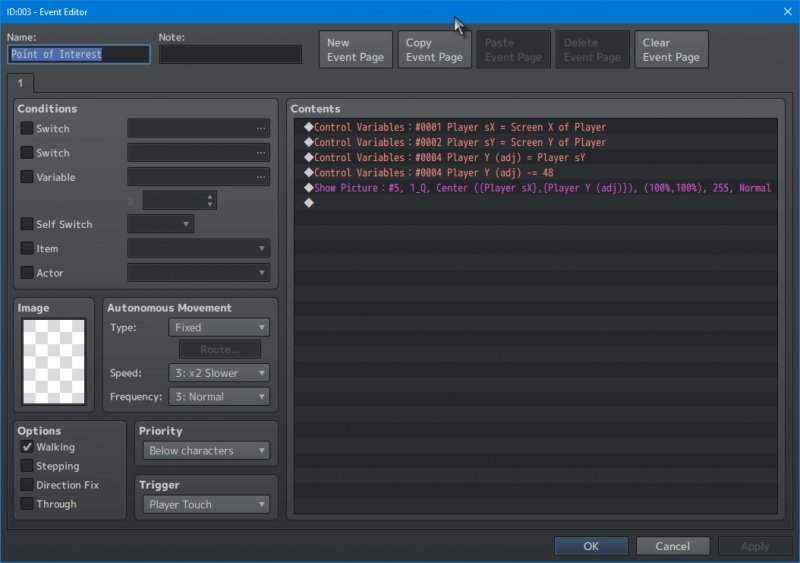
Task: Enable the Variable condition checkbox
Action: click(x=27, y=177)
